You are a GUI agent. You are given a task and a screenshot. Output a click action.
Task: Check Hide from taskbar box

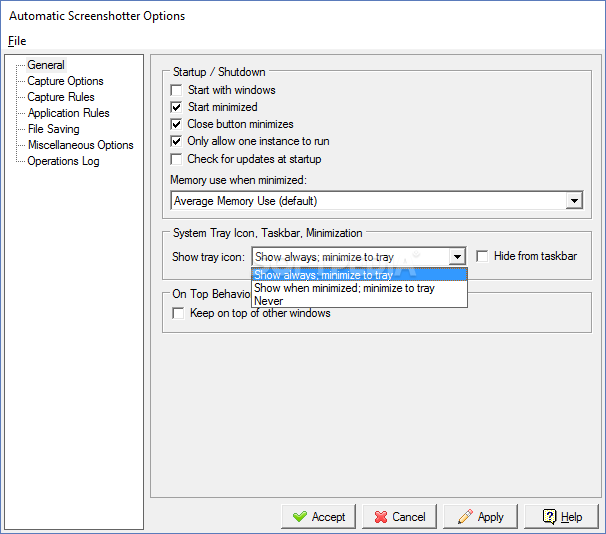click(x=482, y=256)
